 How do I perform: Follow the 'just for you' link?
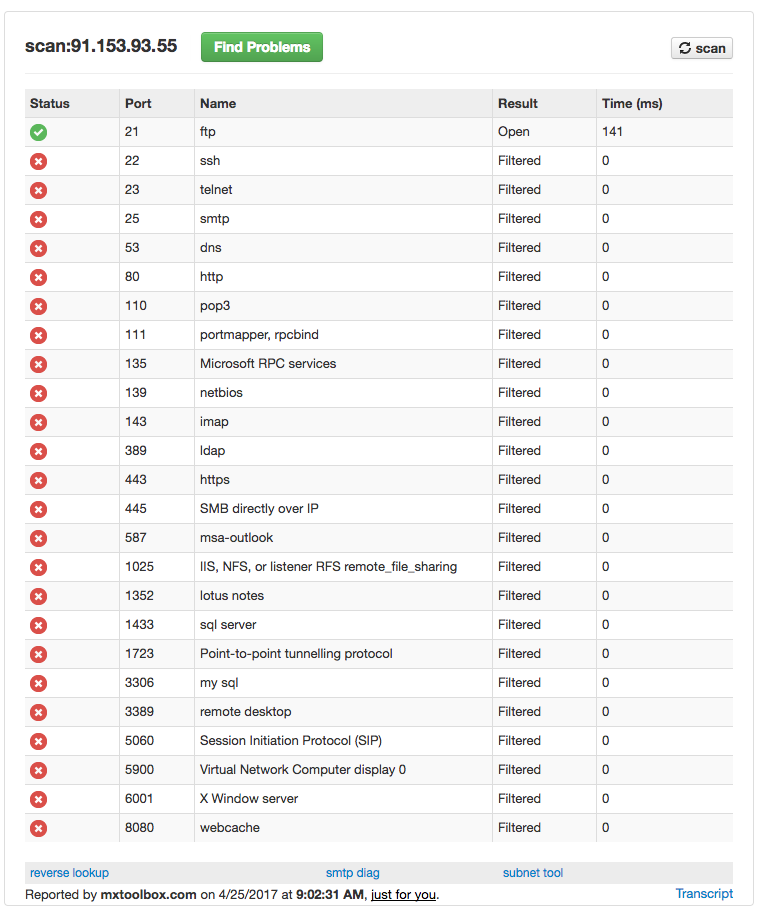tap(403, 895)
